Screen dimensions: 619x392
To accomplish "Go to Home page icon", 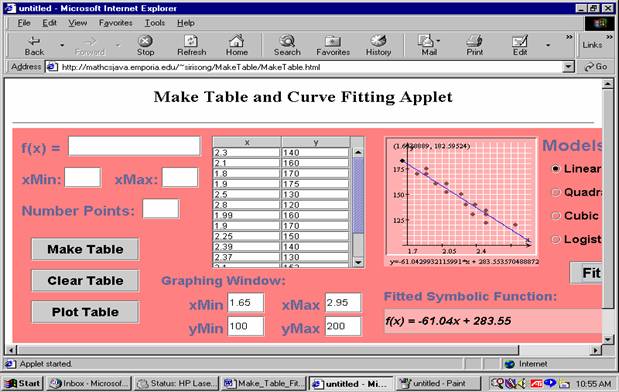I will [x=237, y=41].
